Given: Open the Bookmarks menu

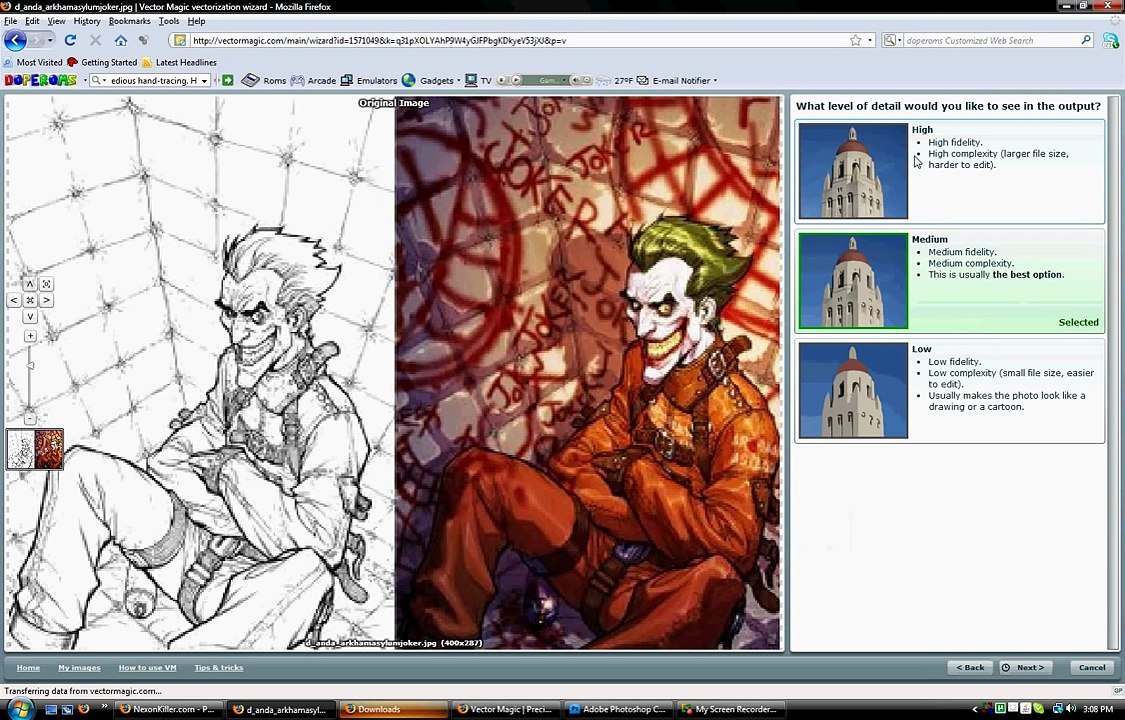Looking at the screenshot, I should tap(129, 21).
